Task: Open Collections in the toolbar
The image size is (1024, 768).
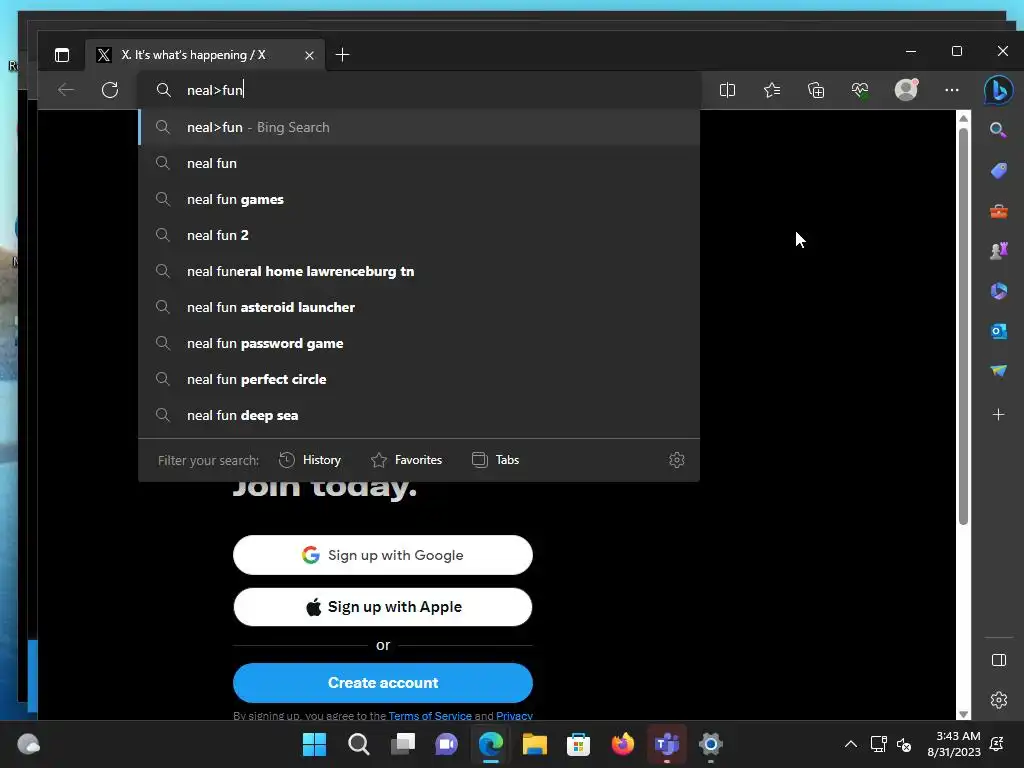Action: [x=816, y=90]
